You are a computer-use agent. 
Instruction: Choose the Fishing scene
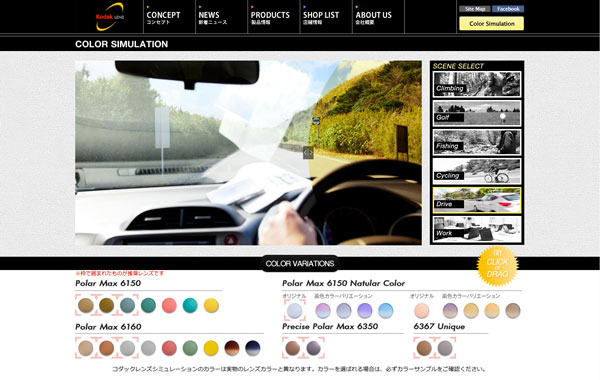tap(477, 142)
